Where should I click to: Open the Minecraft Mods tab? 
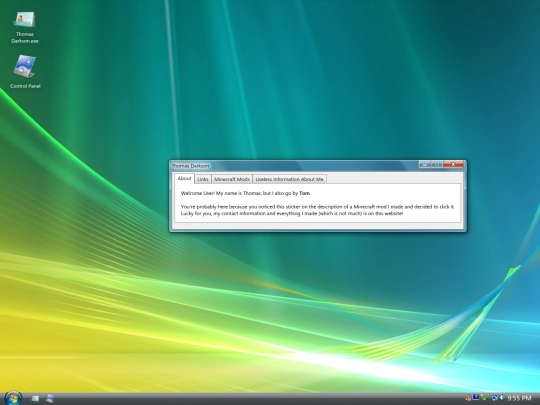click(x=232, y=179)
